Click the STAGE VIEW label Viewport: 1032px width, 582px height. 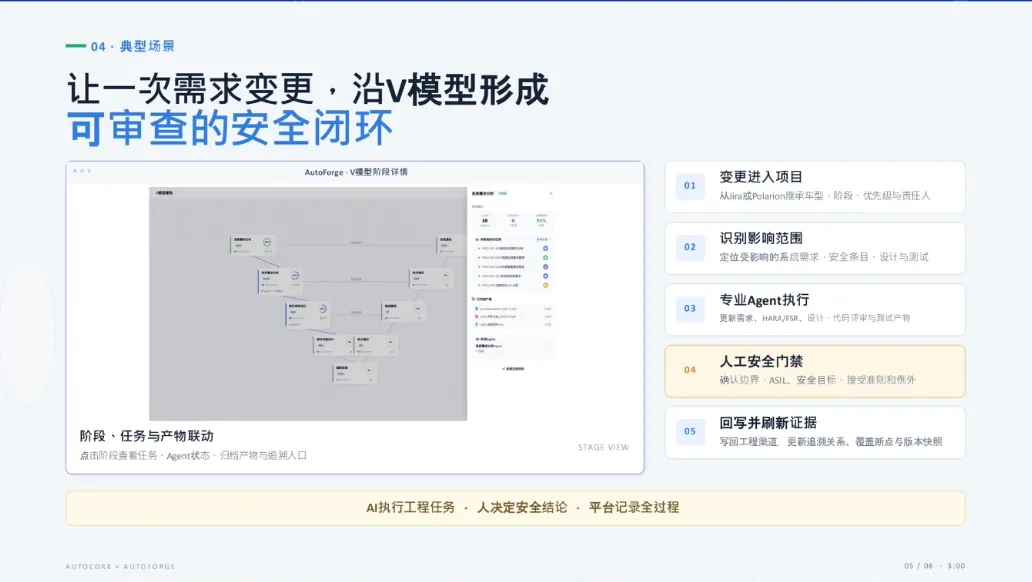604,447
